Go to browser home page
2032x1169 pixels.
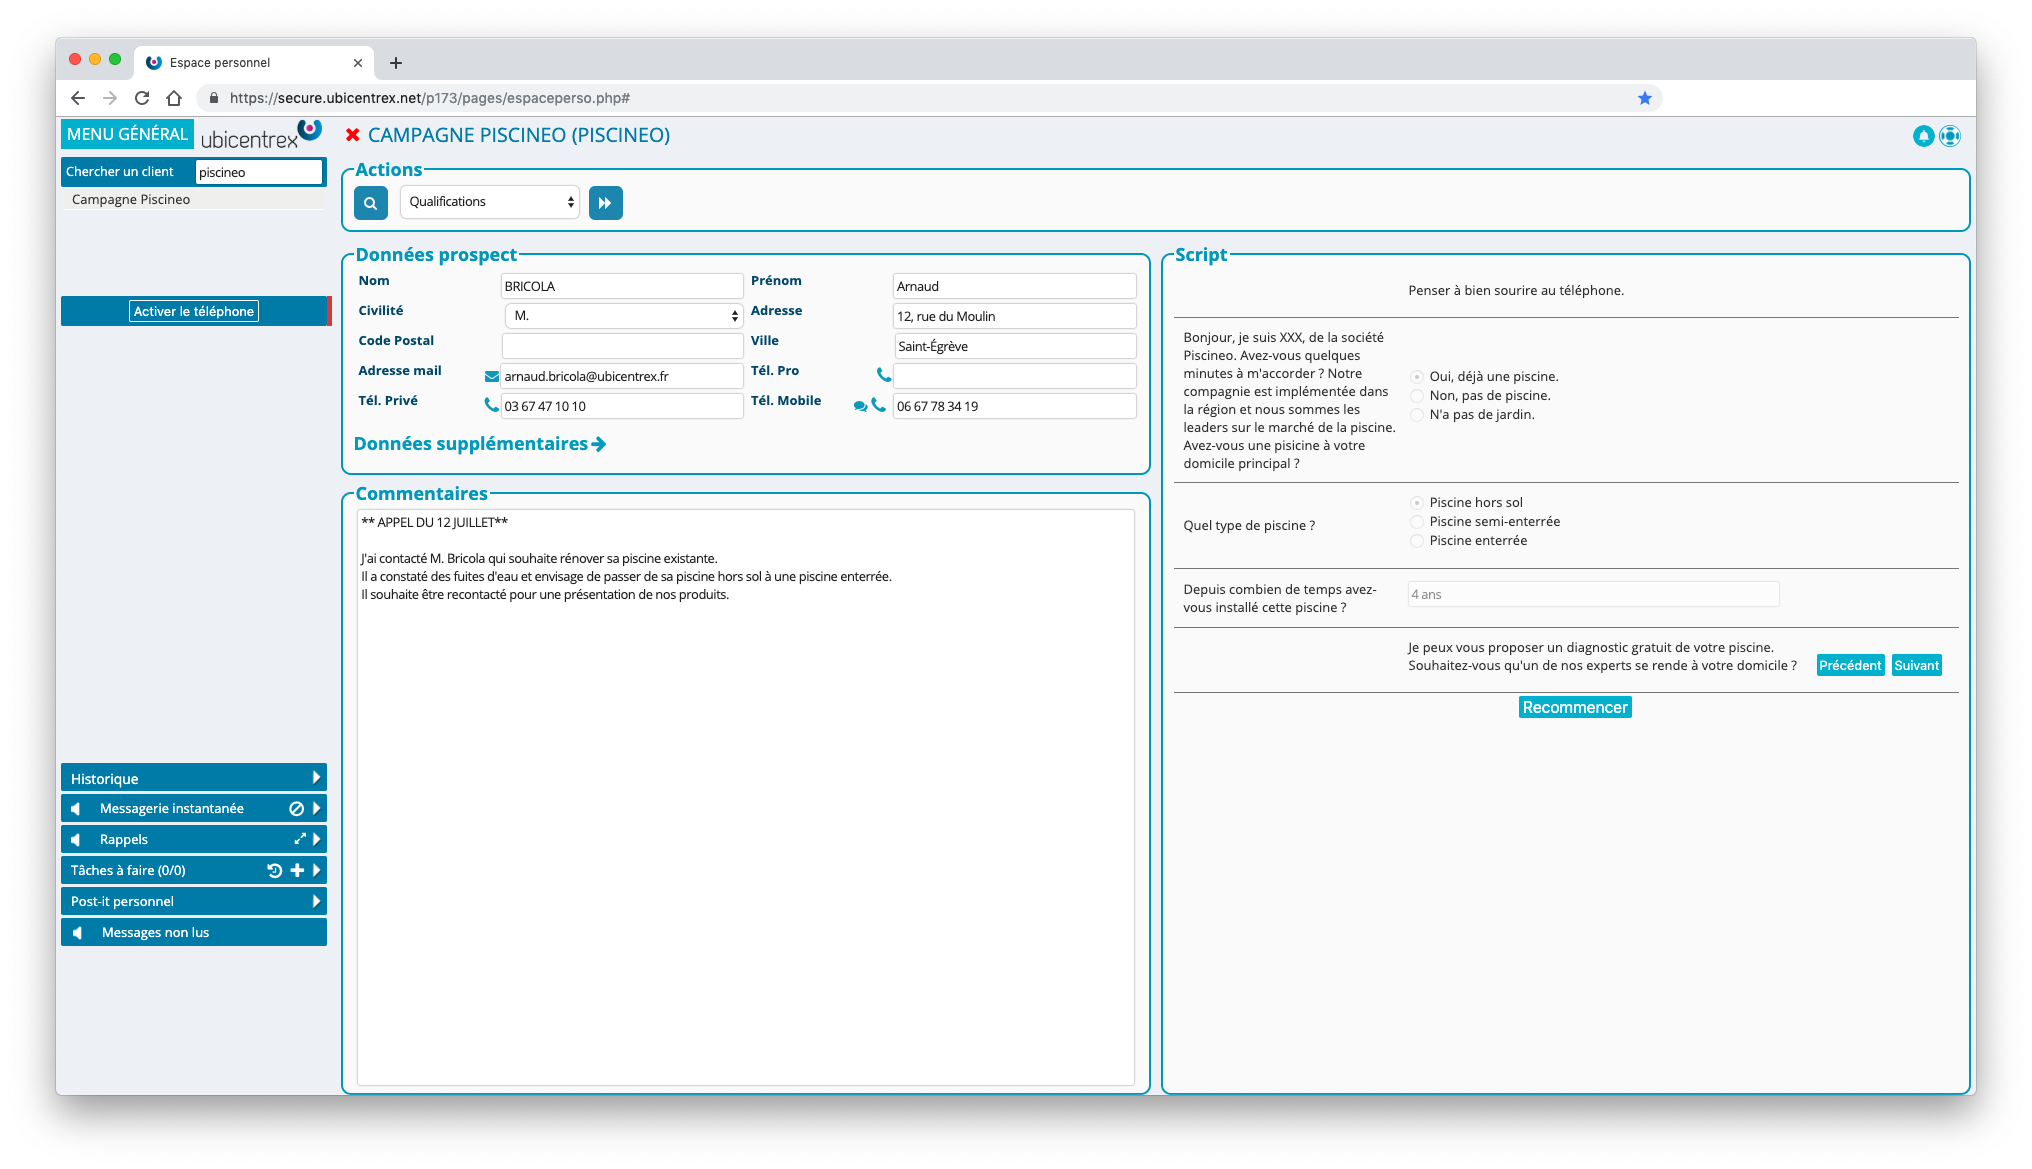tap(174, 98)
